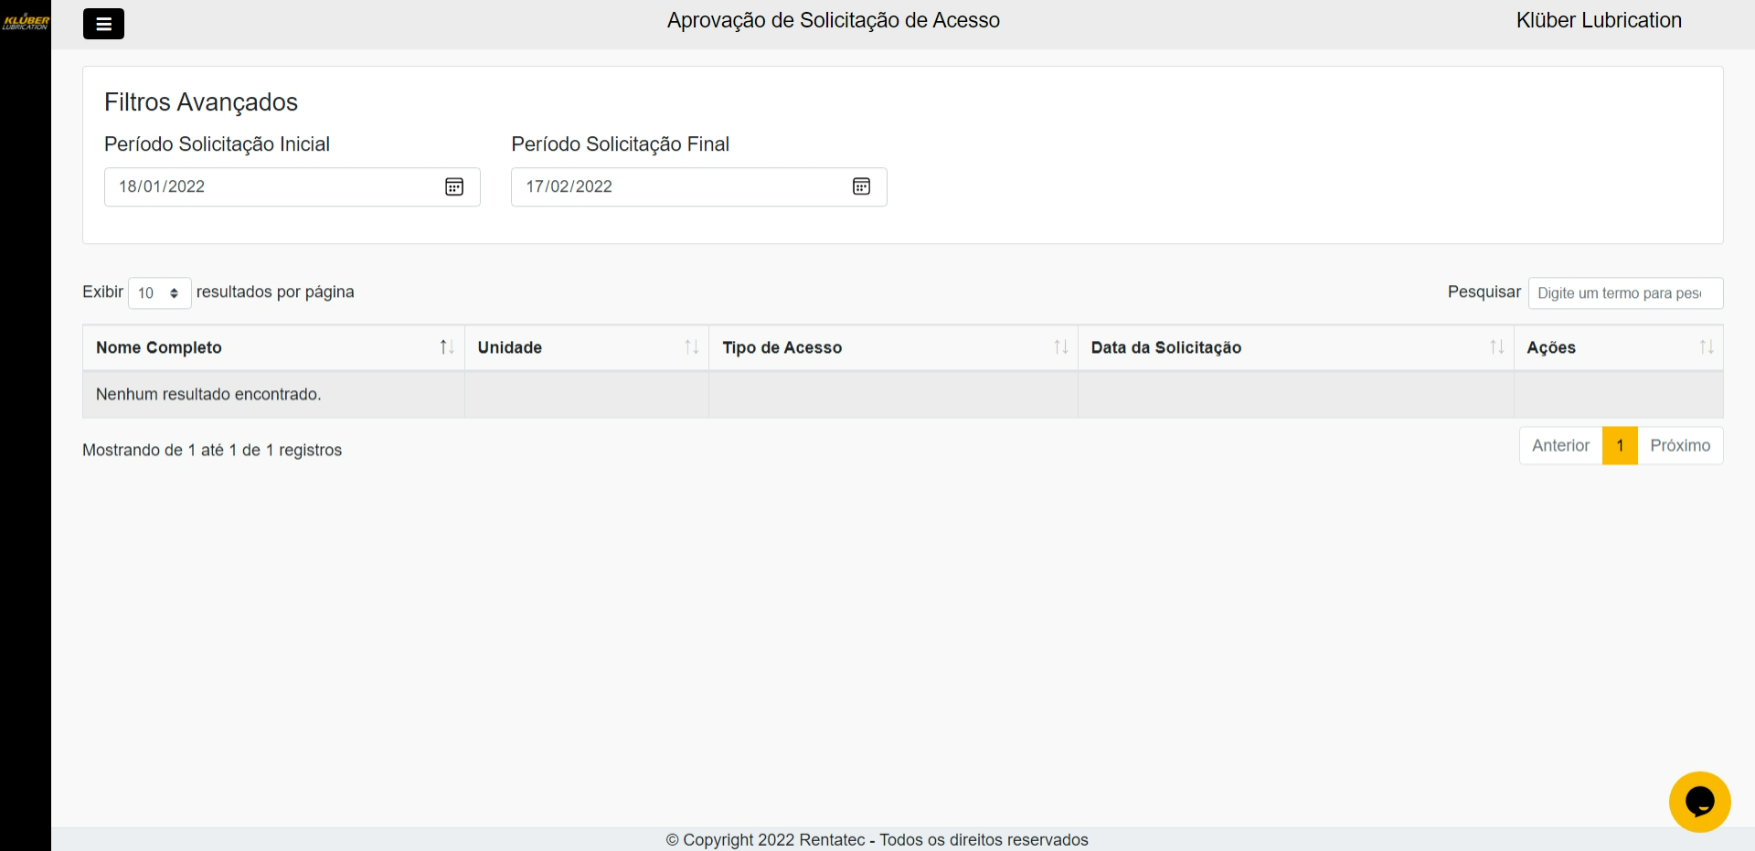The image size is (1755, 851).
Task: Open calendar for Período Solicitação Inicial
Action: click(454, 187)
